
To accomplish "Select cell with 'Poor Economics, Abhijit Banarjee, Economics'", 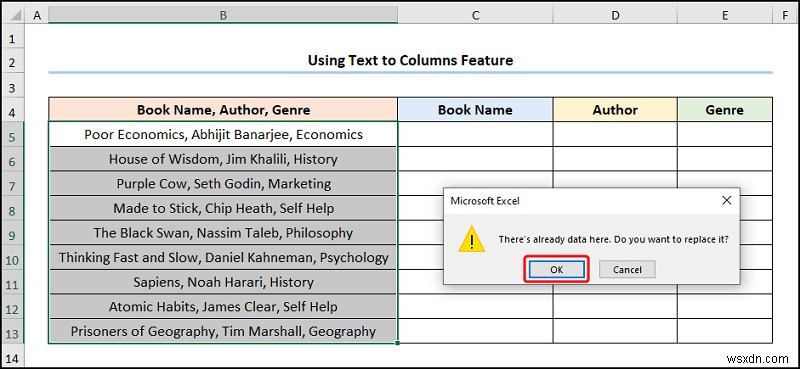I will pyautogui.click(x=223, y=134).
